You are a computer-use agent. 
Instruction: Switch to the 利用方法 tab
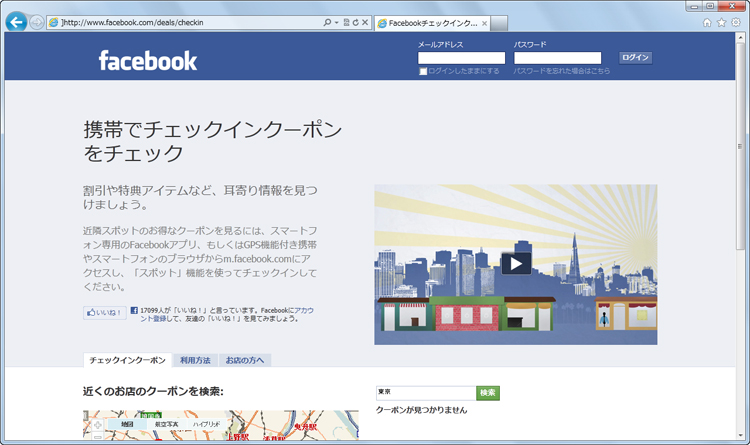coord(195,360)
